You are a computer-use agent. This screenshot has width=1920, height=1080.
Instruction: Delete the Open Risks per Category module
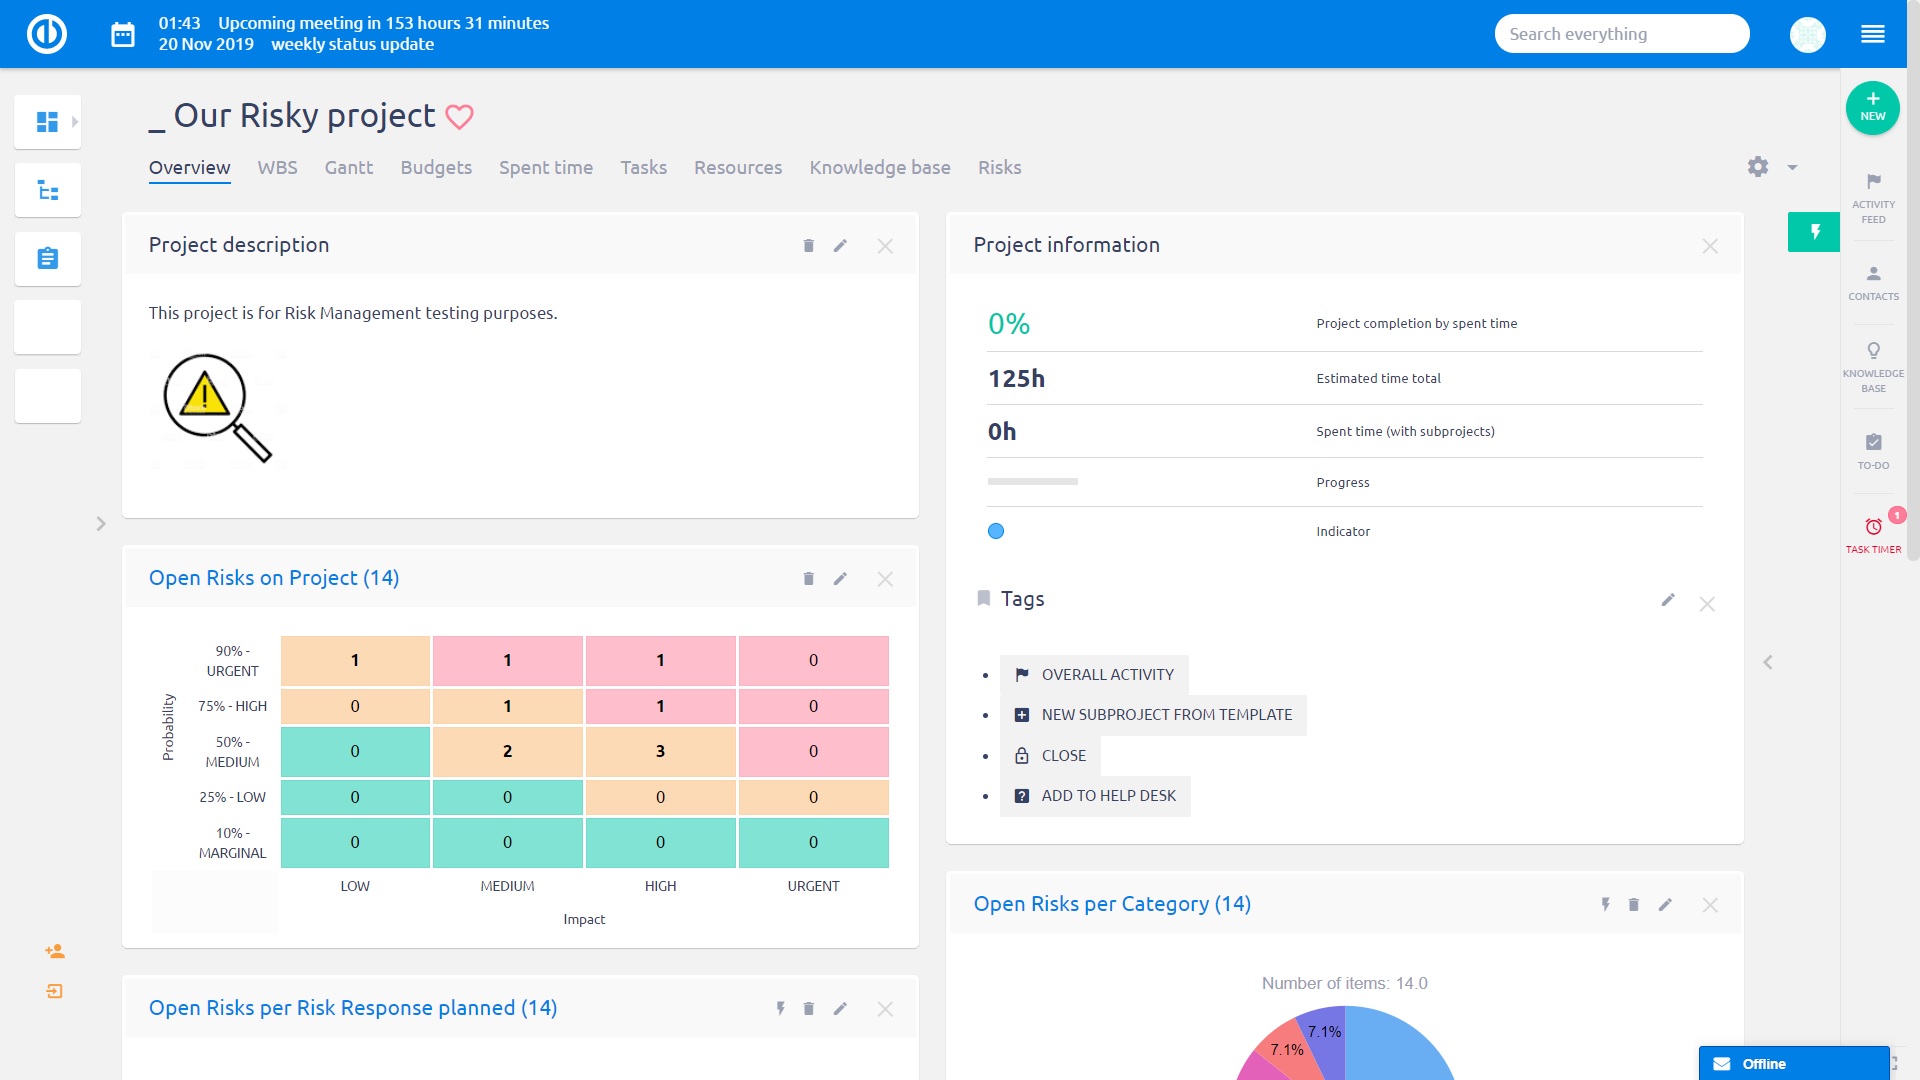(x=1633, y=905)
